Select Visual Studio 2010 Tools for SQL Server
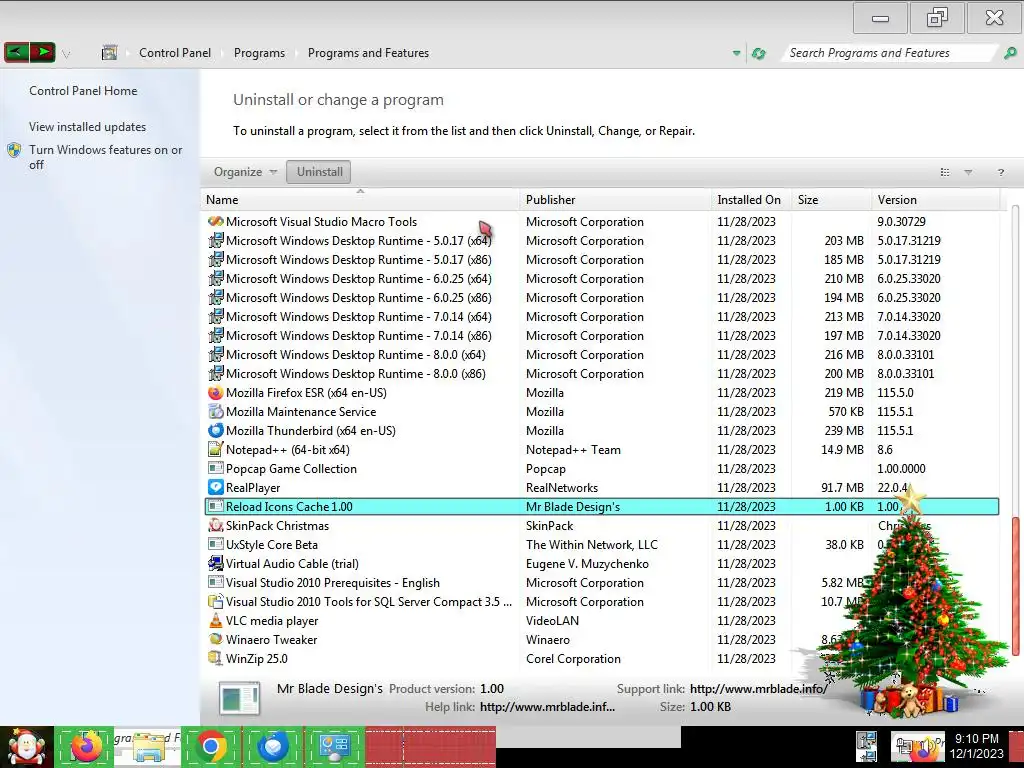The width and height of the screenshot is (1024, 768). pyautogui.click(x=601, y=601)
